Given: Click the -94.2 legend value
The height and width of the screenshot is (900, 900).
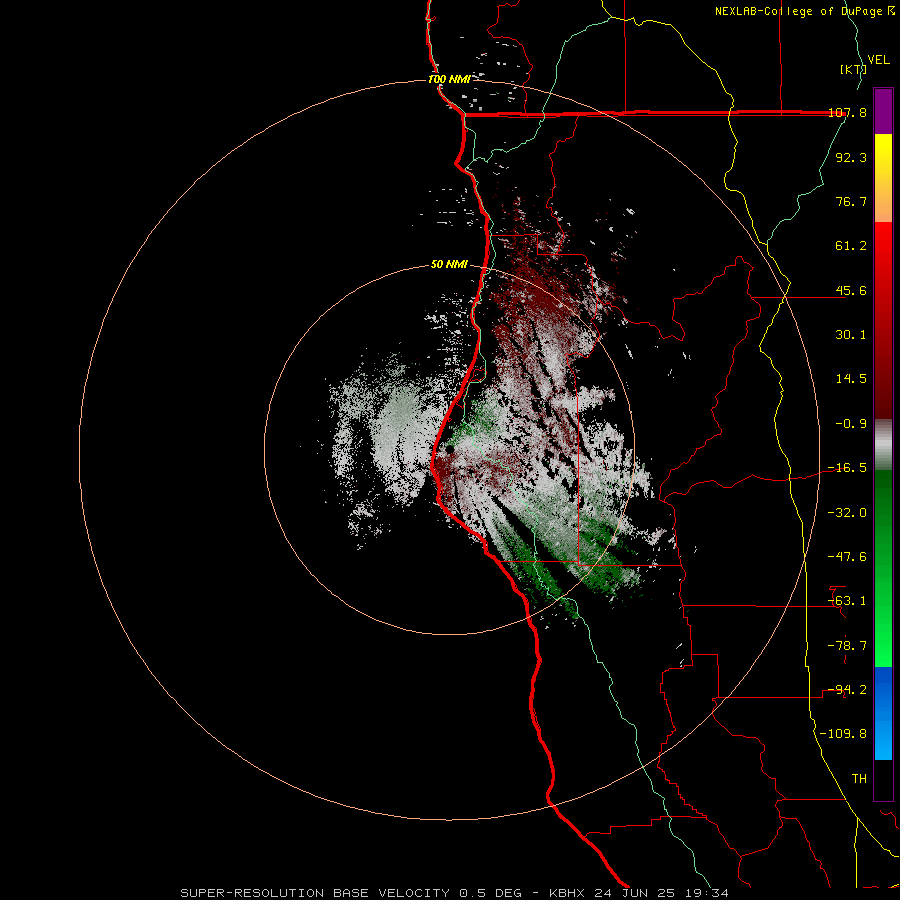Looking at the screenshot, I should (x=847, y=690).
